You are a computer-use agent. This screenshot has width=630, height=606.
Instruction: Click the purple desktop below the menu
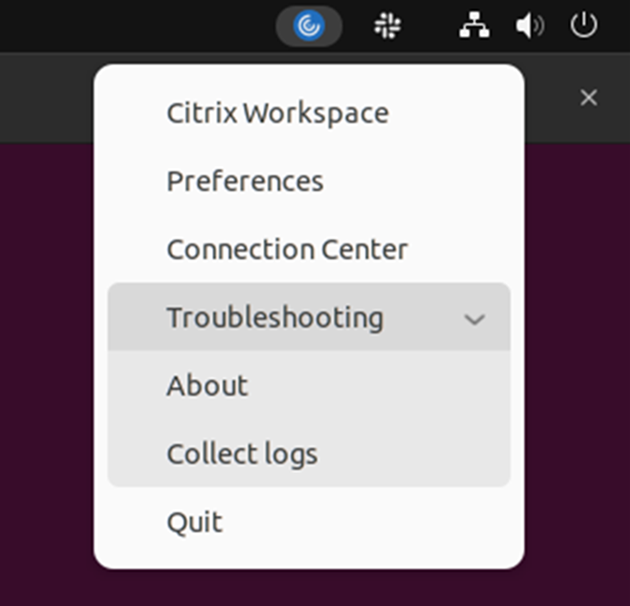(310, 588)
